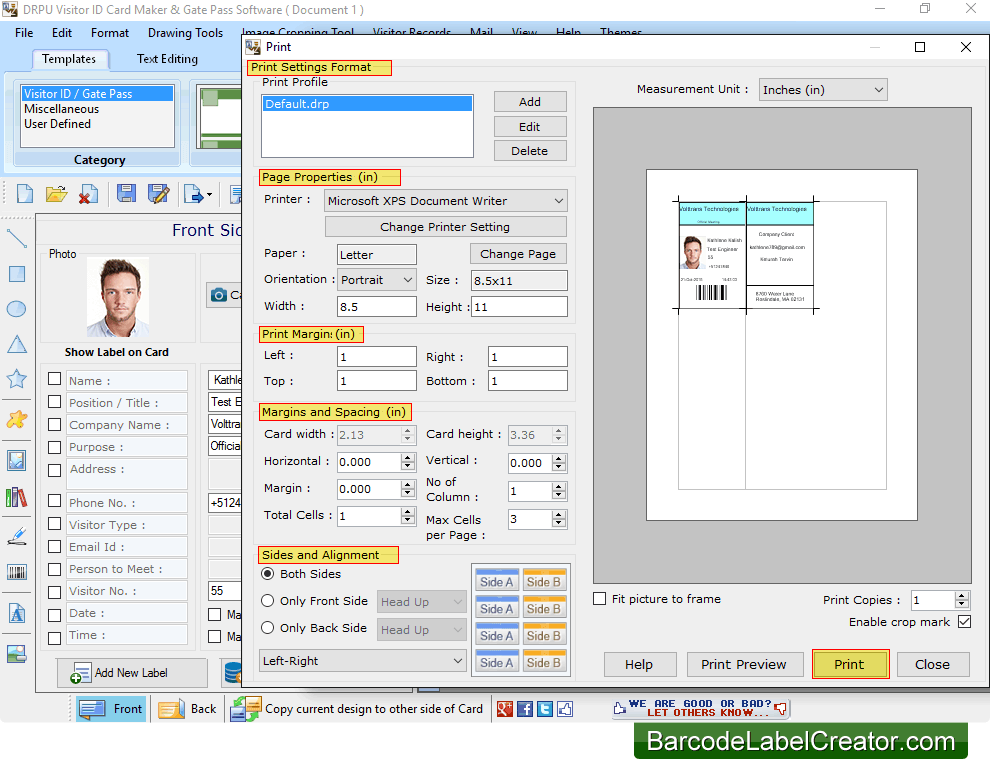This screenshot has height=759, width=990.
Task: Select the Line drawing tool
Action: [16, 239]
